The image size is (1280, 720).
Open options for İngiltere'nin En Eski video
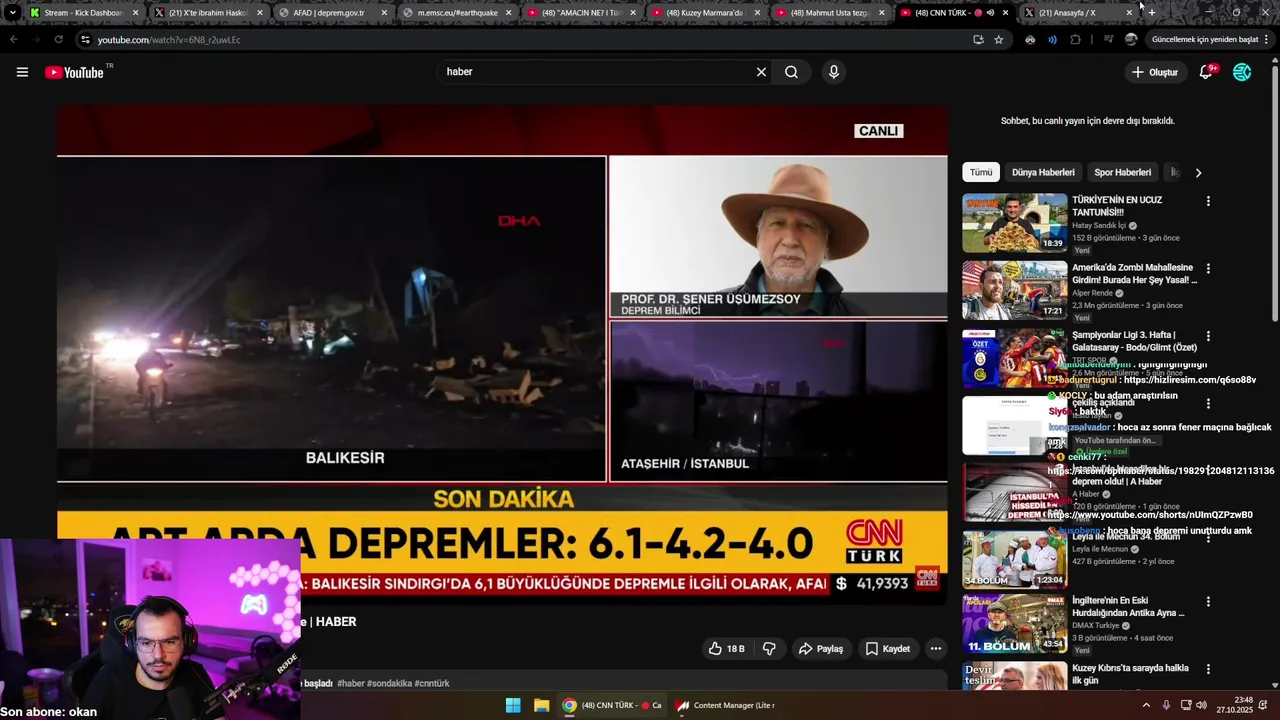coord(1208,602)
